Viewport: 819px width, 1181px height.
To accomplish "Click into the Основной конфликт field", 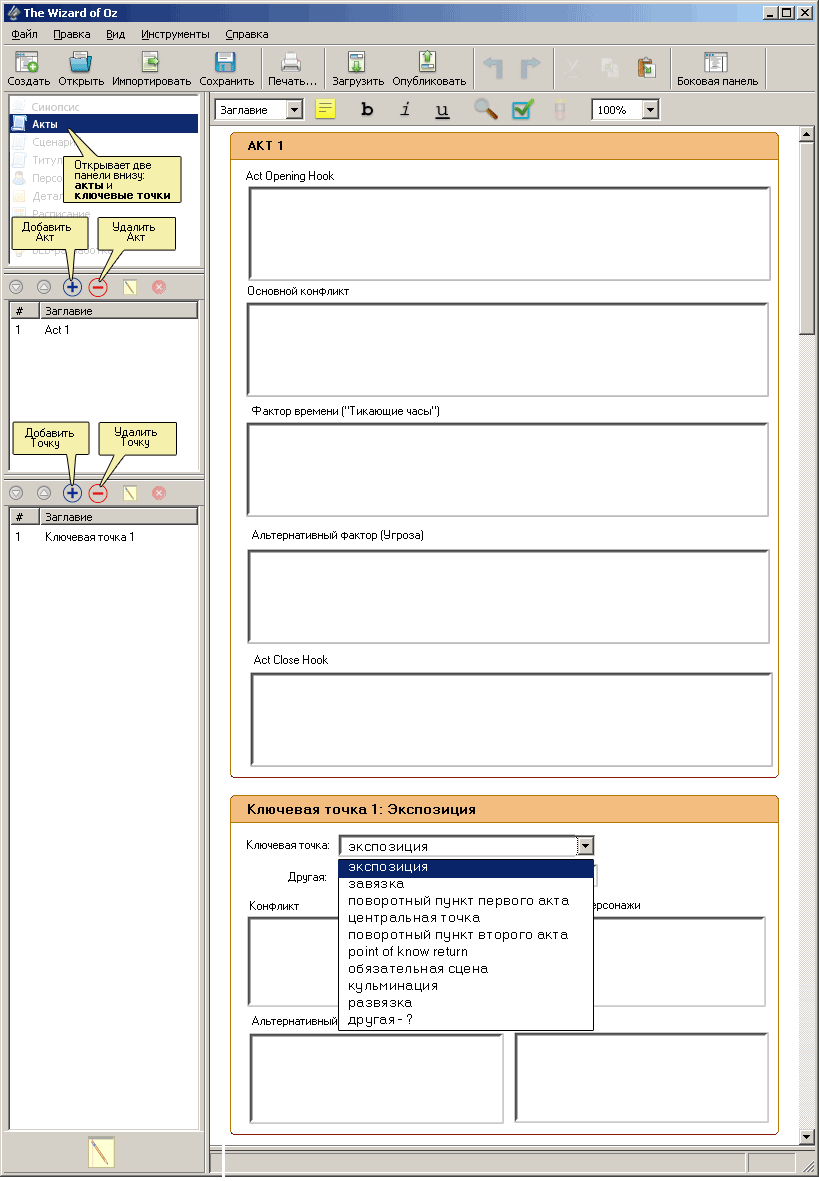I will [508, 349].
